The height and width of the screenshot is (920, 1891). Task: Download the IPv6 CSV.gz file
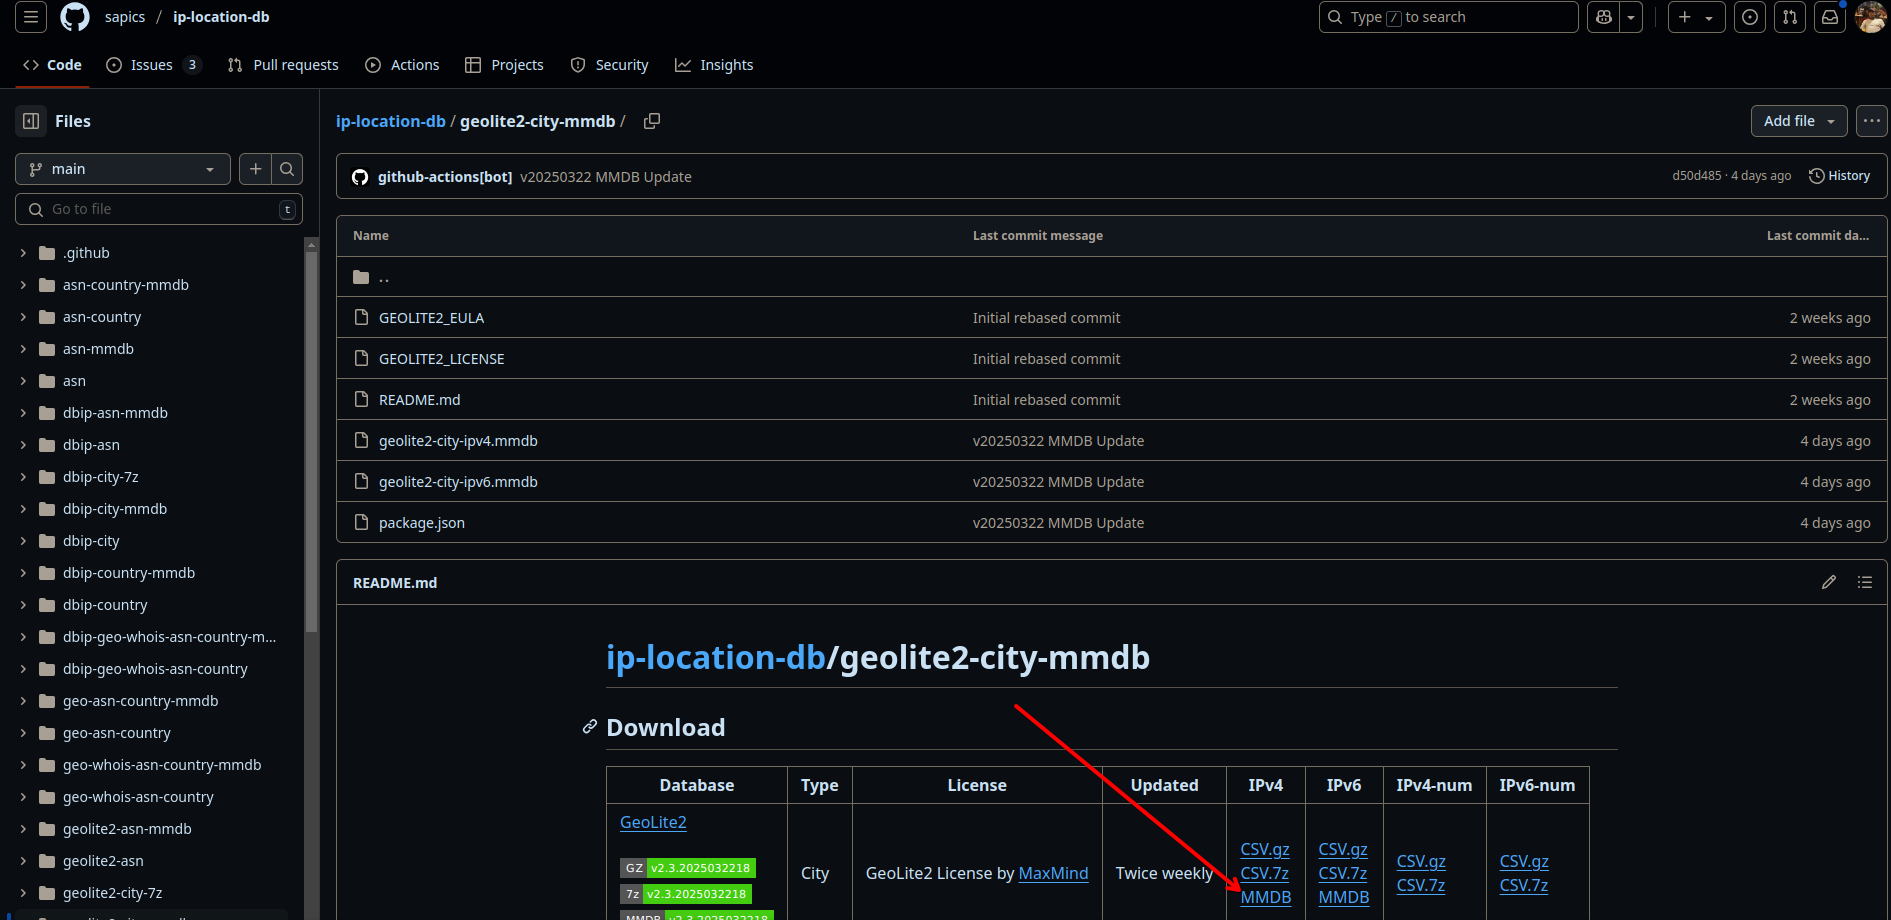[x=1343, y=849]
